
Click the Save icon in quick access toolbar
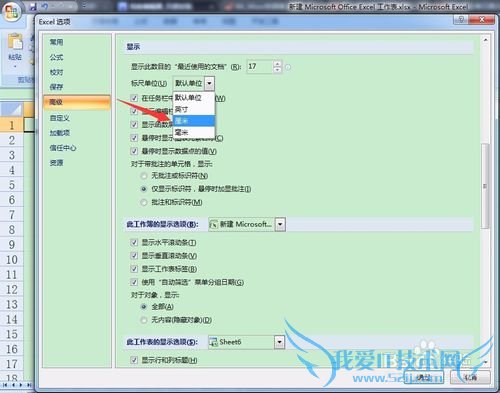(x=33, y=6)
